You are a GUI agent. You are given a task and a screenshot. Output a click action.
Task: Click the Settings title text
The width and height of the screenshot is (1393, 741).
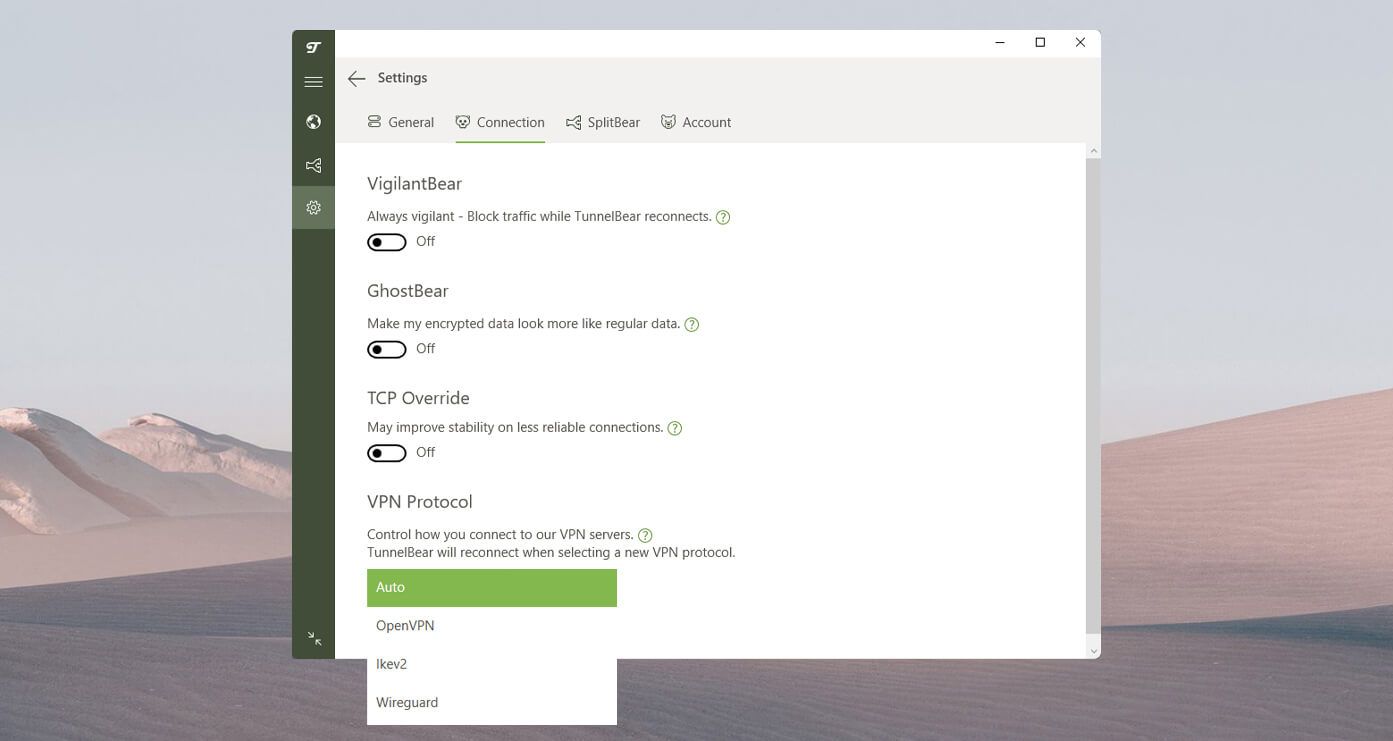pyautogui.click(x=402, y=78)
